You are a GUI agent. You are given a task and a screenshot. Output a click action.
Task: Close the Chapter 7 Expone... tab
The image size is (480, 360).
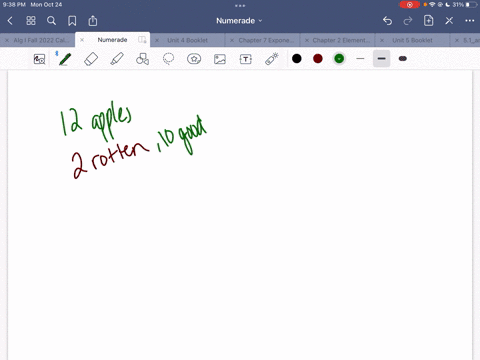click(x=232, y=40)
